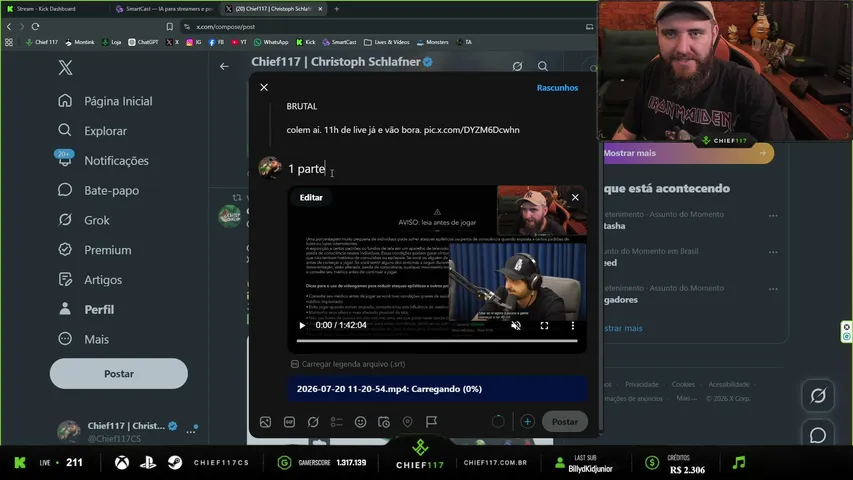Reload the page

click(35, 26)
